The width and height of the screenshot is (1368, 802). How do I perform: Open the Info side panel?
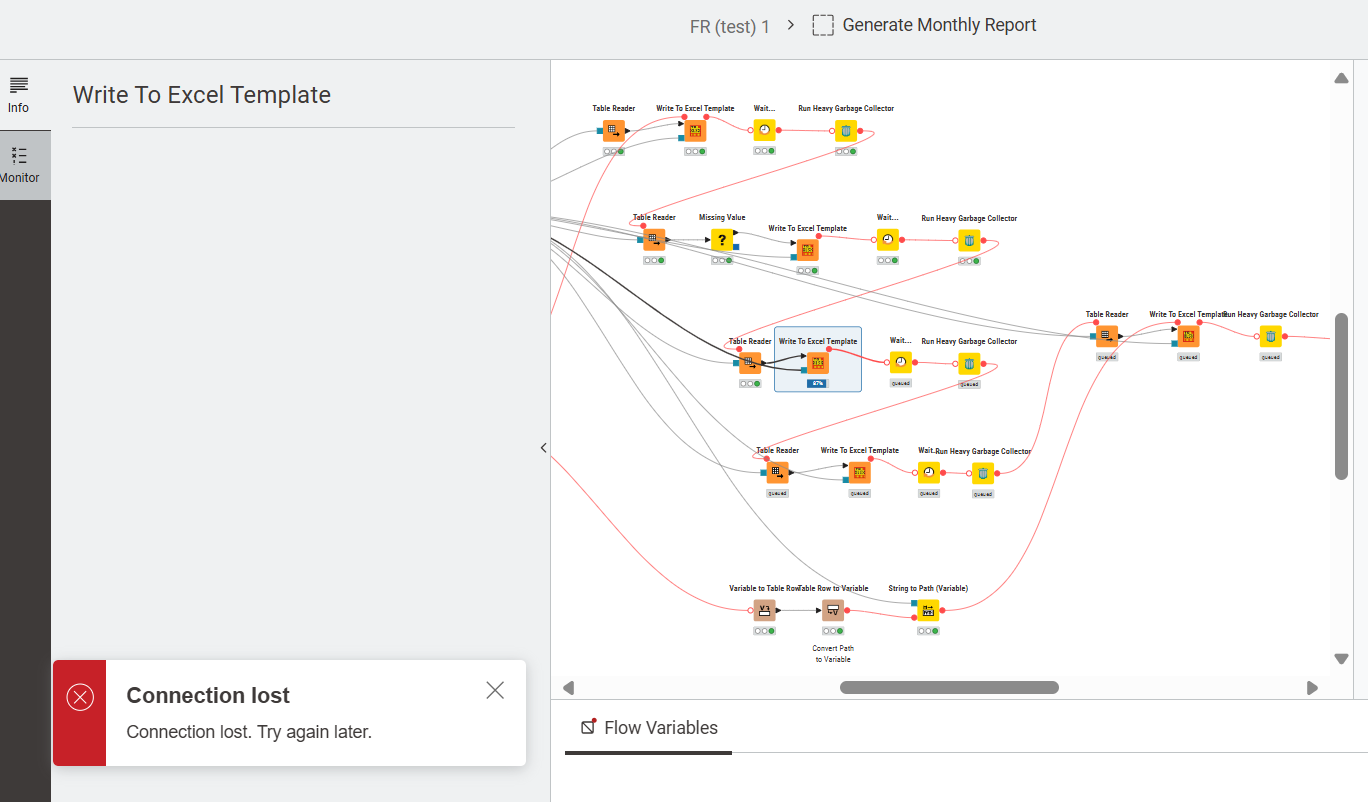[x=19, y=95]
